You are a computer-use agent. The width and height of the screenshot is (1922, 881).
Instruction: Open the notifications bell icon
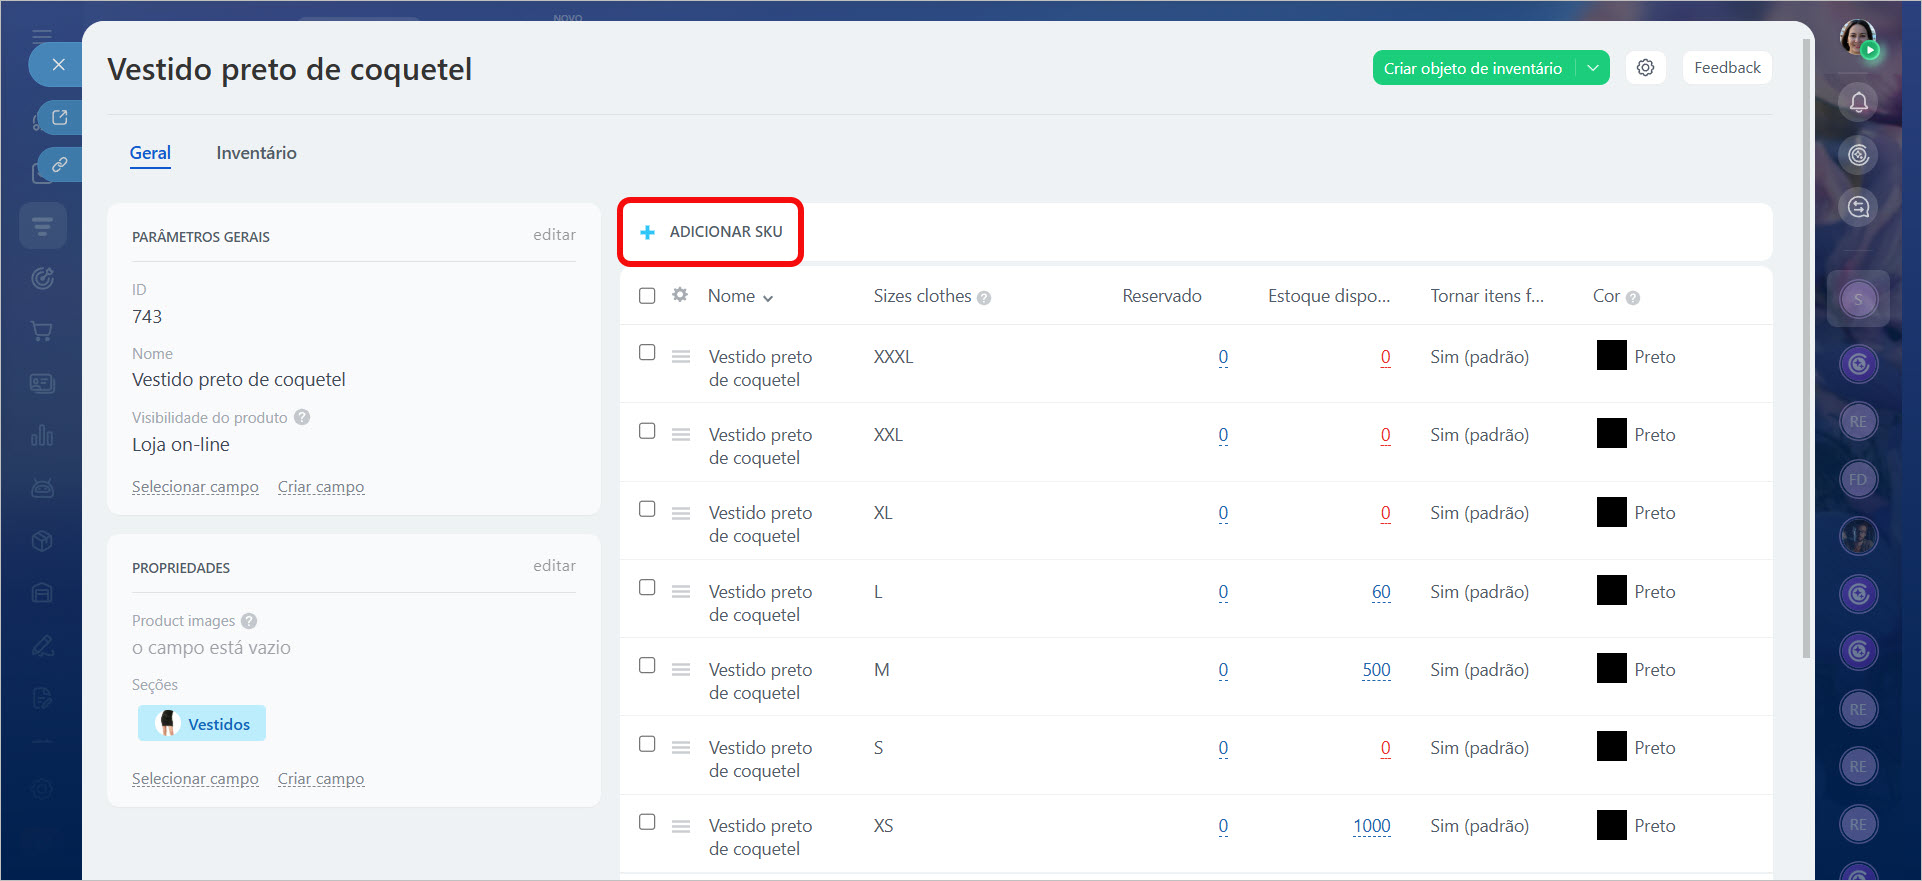coord(1858,102)
